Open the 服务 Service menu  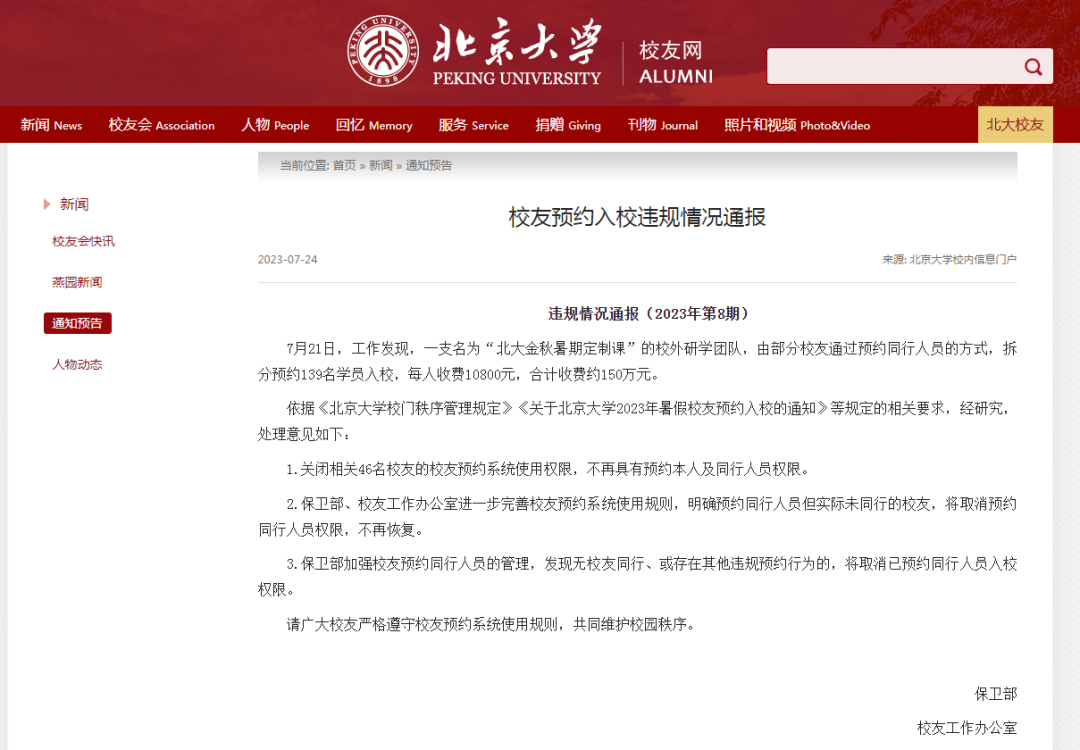click(x=474, y=125)
